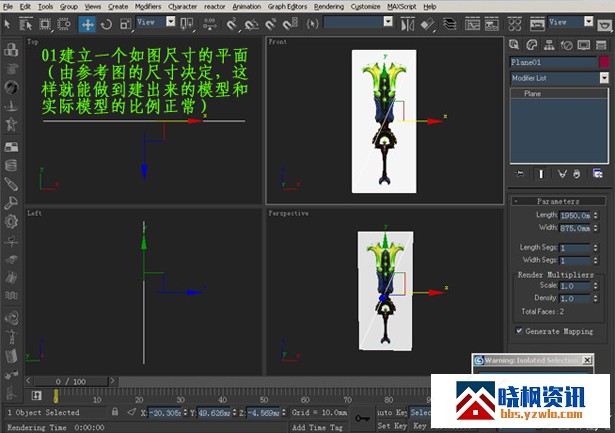Viewport: 615px width, 433px height.
Task: Select the Select Object arrow tool
Action: pos(7,24)
